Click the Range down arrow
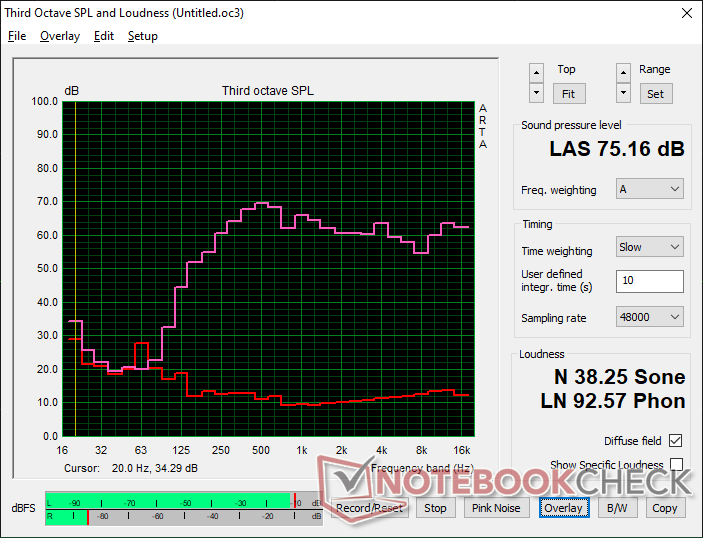Image resolution: width=703 pixels, height=538 pixels. 623,93
